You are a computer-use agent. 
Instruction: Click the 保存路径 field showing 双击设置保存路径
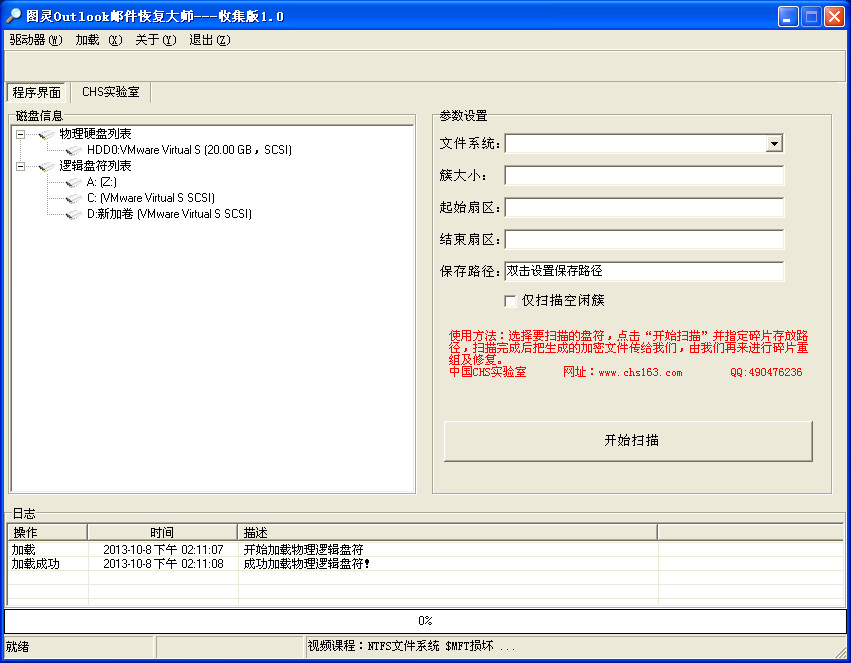644,271
